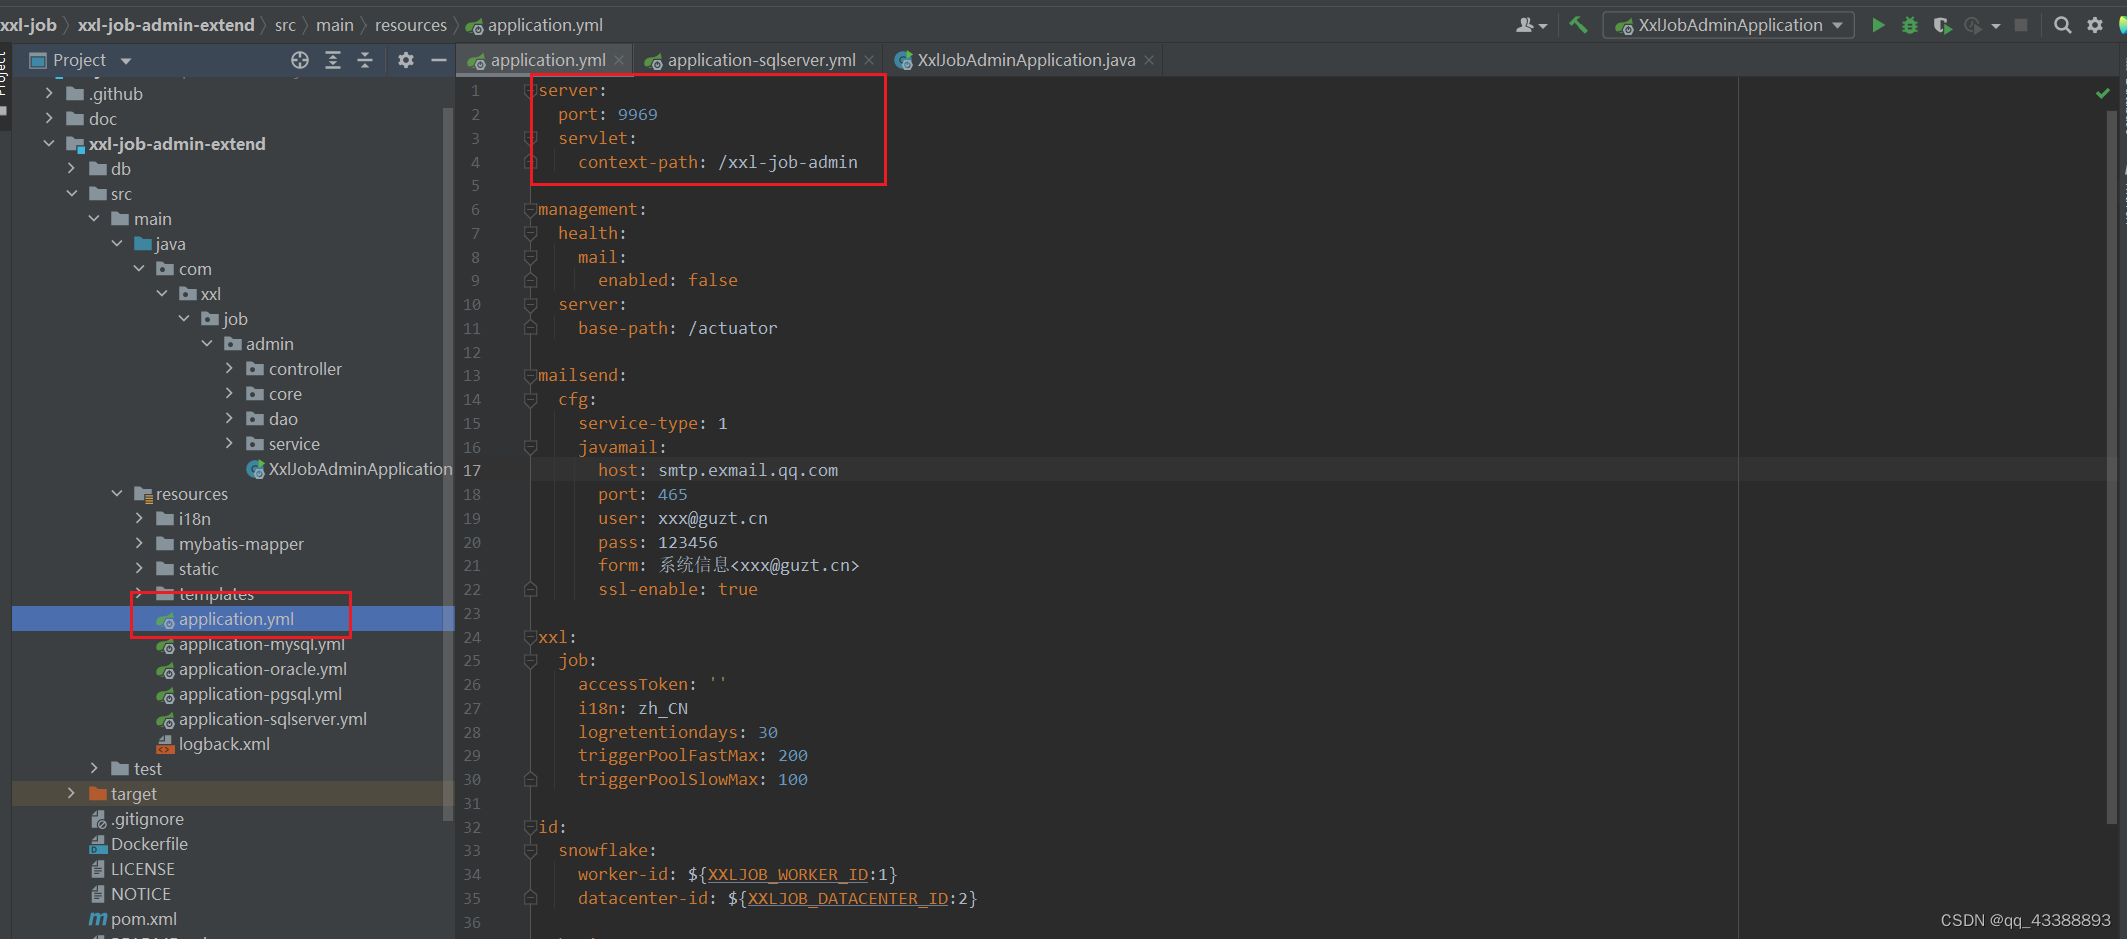Open Search Everywhere magnifier icon
Screen dimensions: 2127x939
point(2062,25)
